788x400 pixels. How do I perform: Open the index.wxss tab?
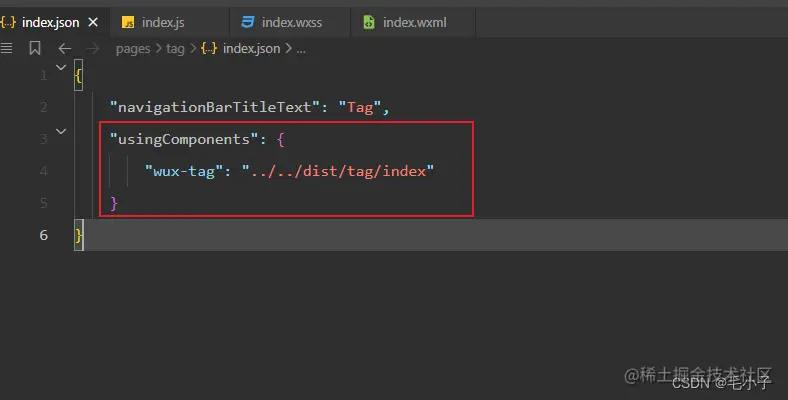[x=291, y=23]
